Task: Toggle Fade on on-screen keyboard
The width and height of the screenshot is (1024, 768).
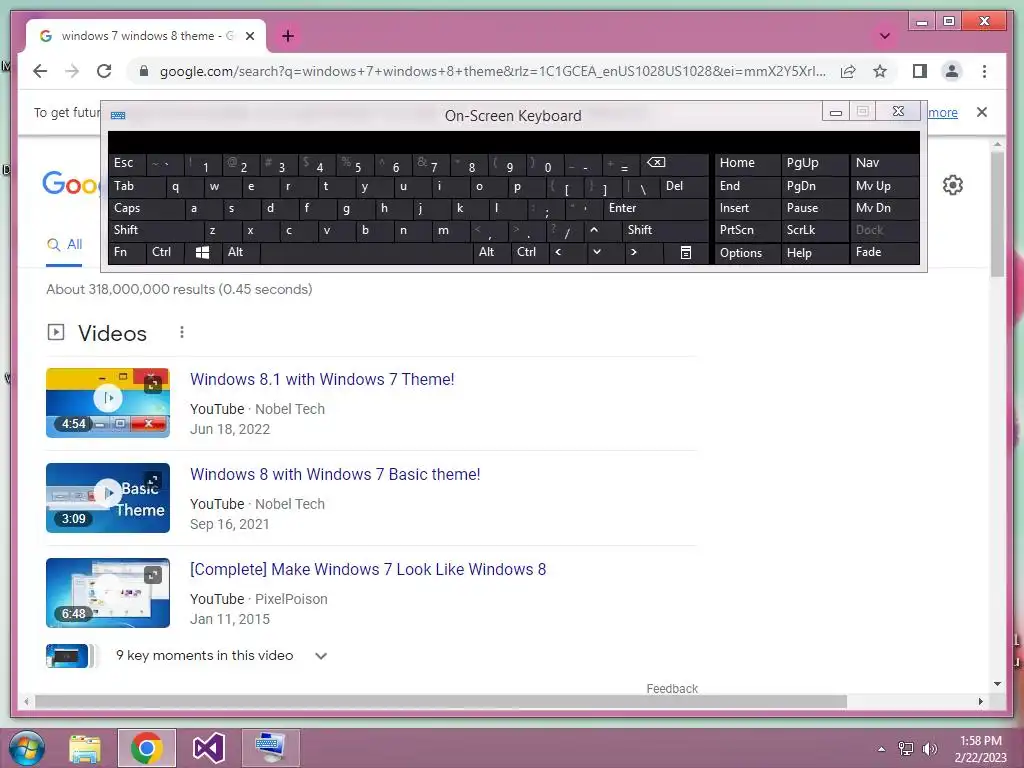Action: 884,253
